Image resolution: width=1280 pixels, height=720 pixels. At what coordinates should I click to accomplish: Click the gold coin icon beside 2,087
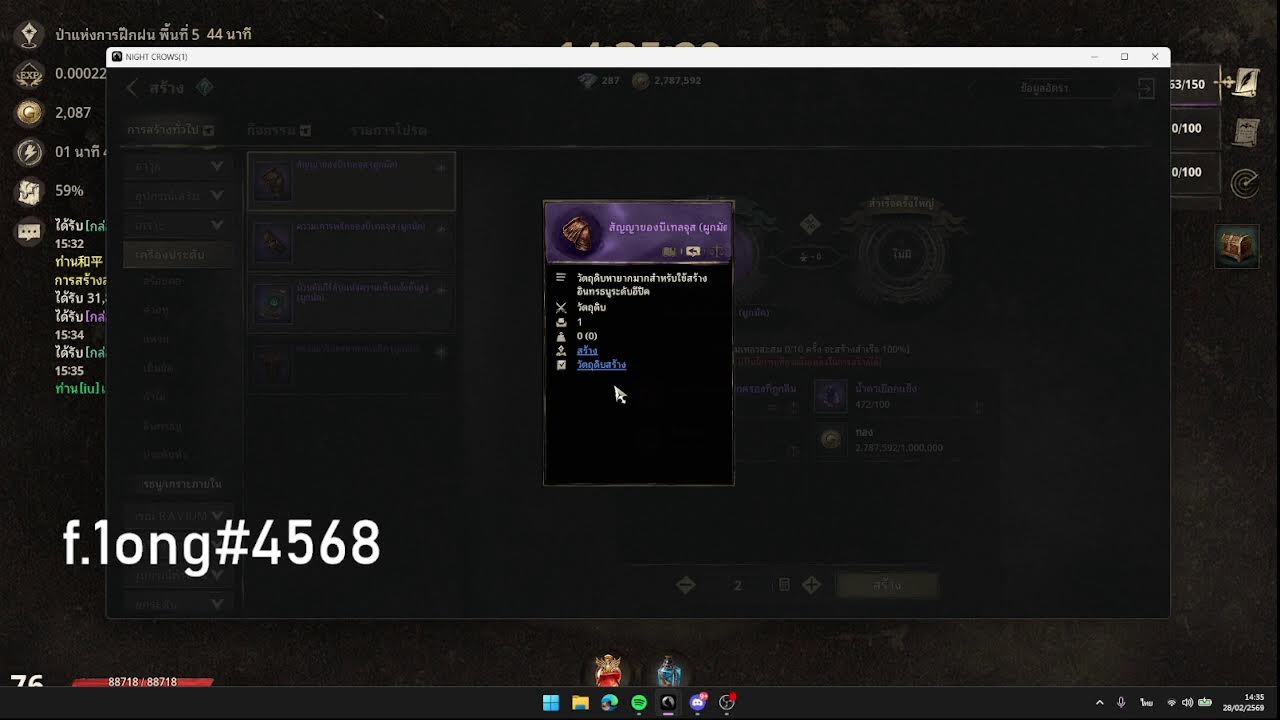29,113
